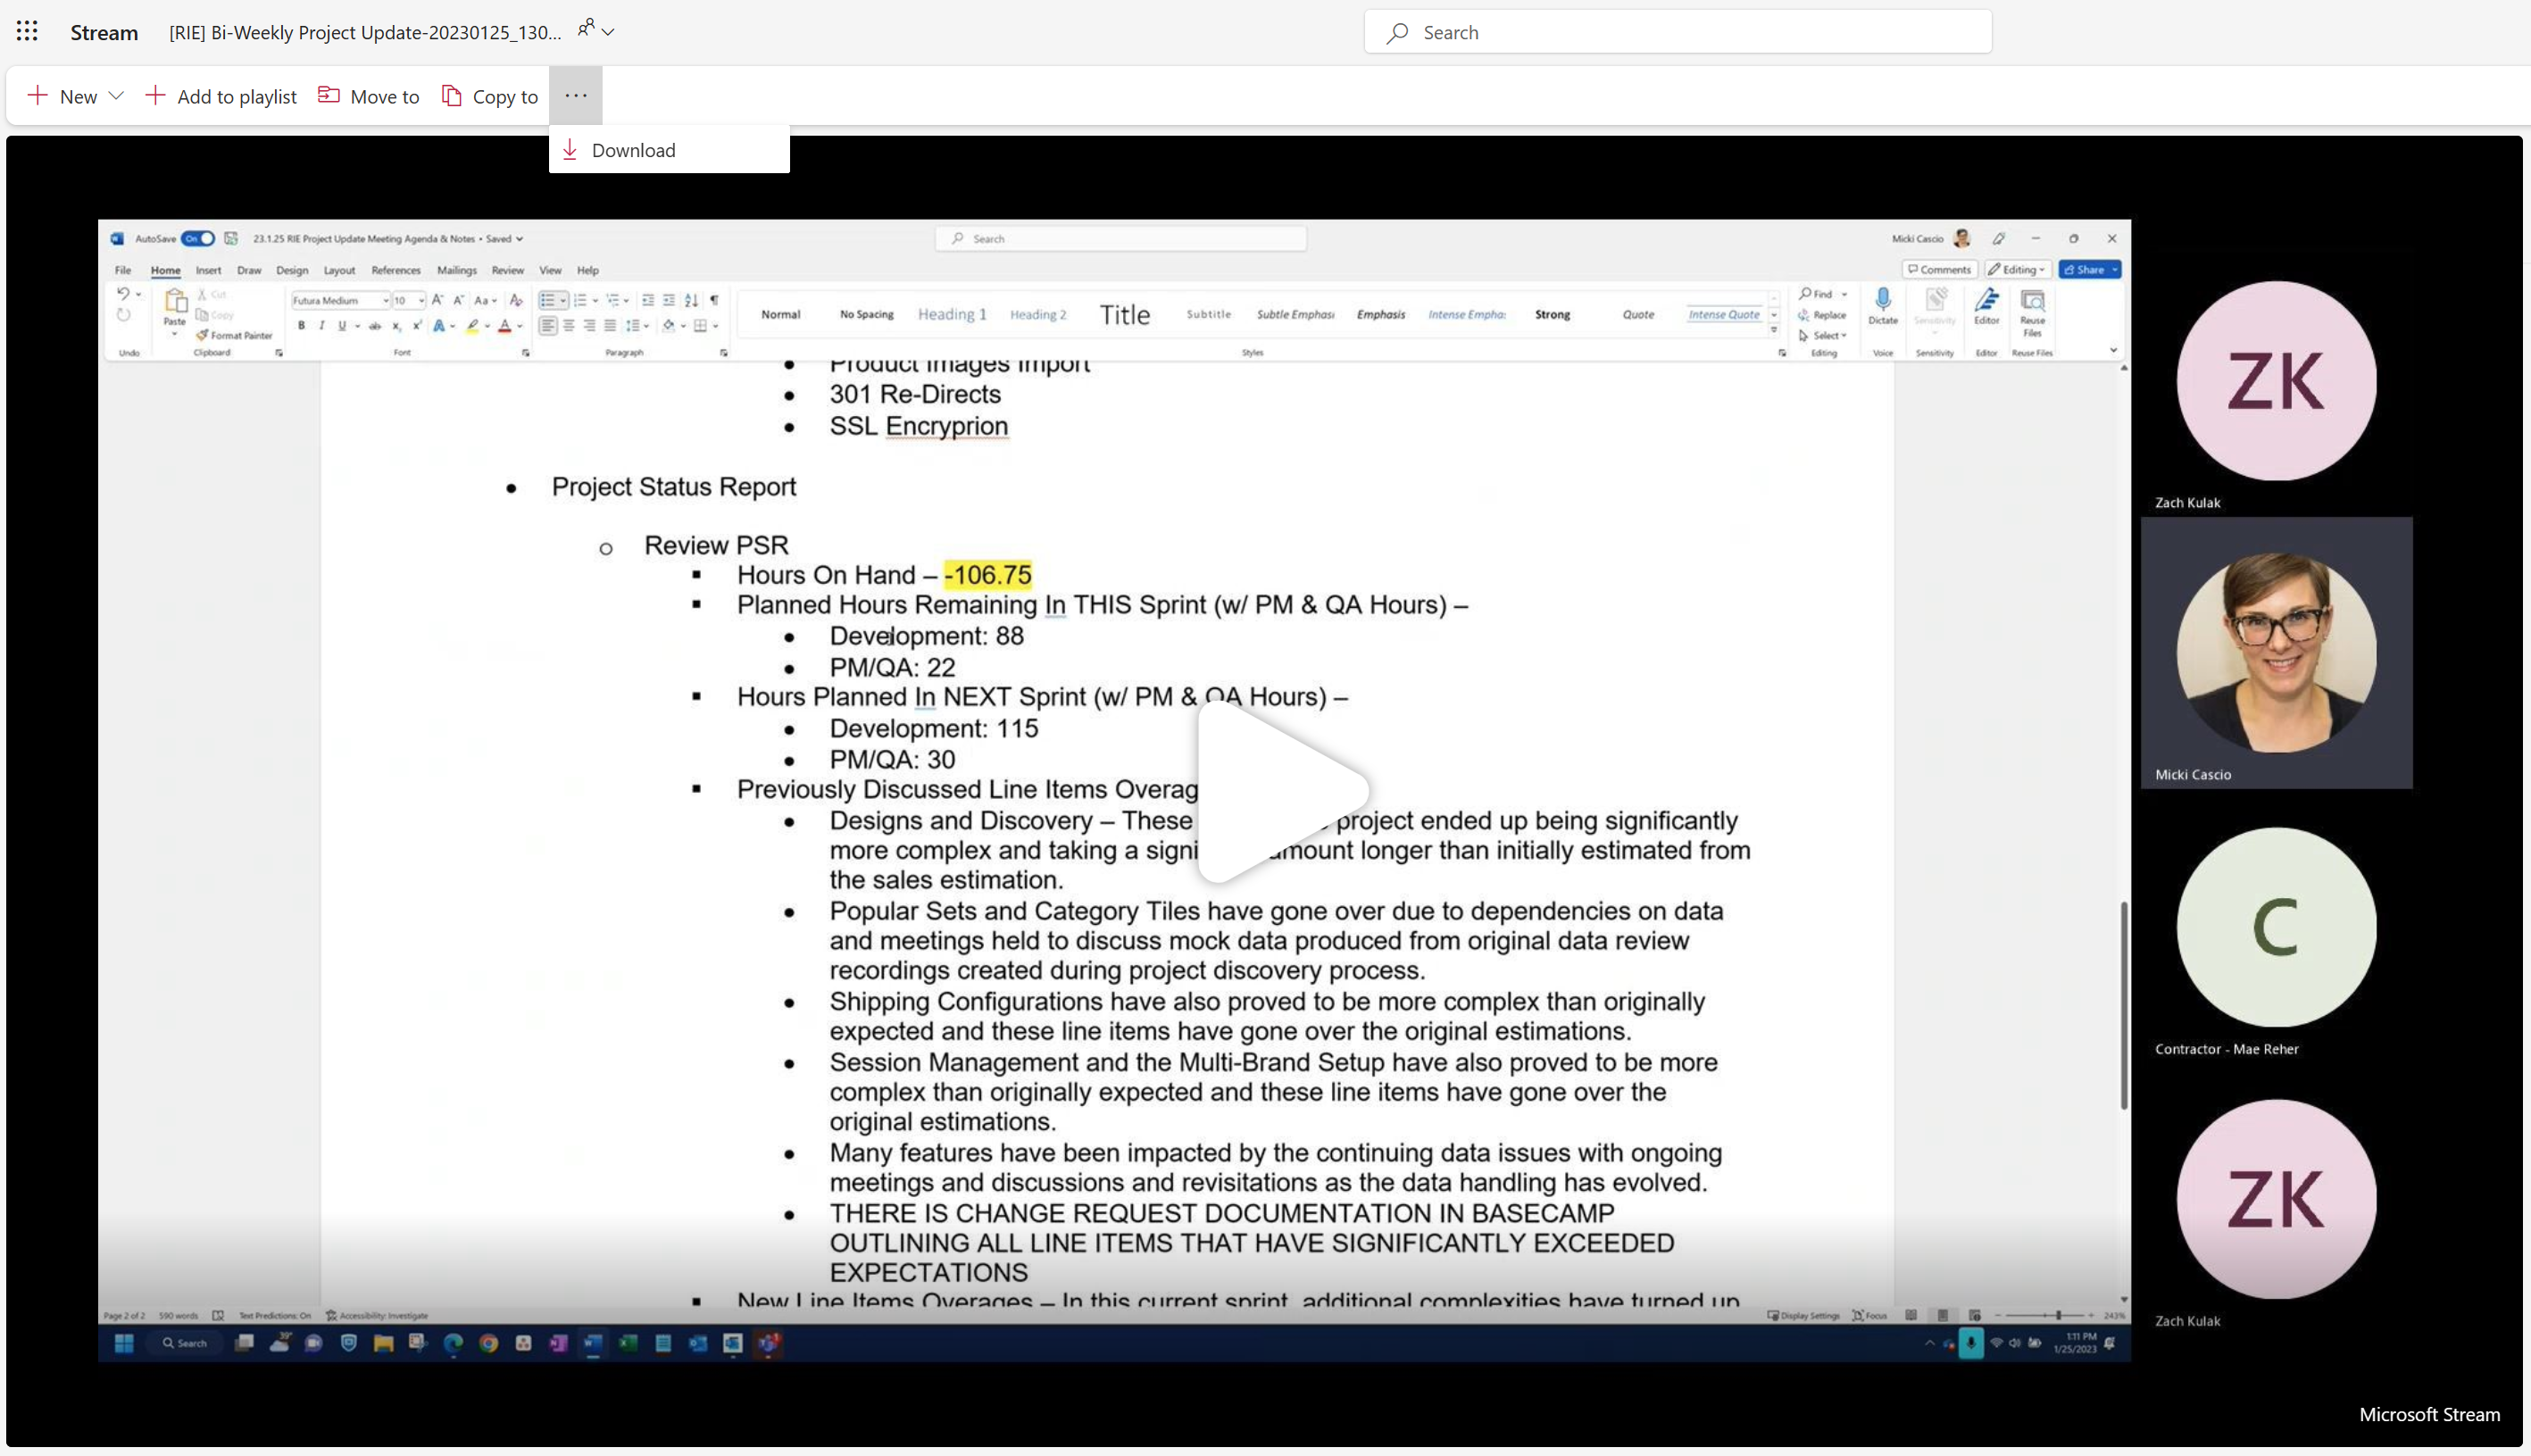This screenshot has height=1456, width=2531.
Task: Click the Undo arrow in Word ribbon
Action: tap(123, 294)
